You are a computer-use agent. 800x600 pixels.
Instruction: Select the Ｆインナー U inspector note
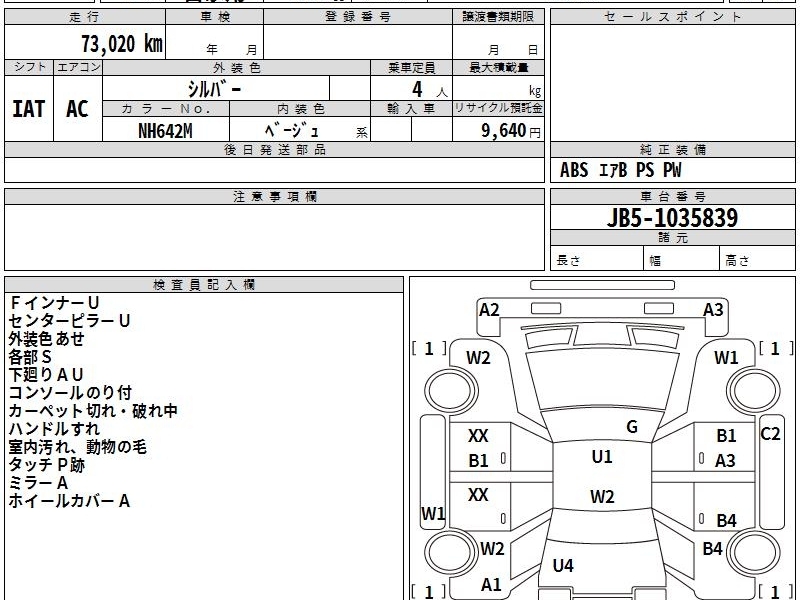(x=54, y=303)
